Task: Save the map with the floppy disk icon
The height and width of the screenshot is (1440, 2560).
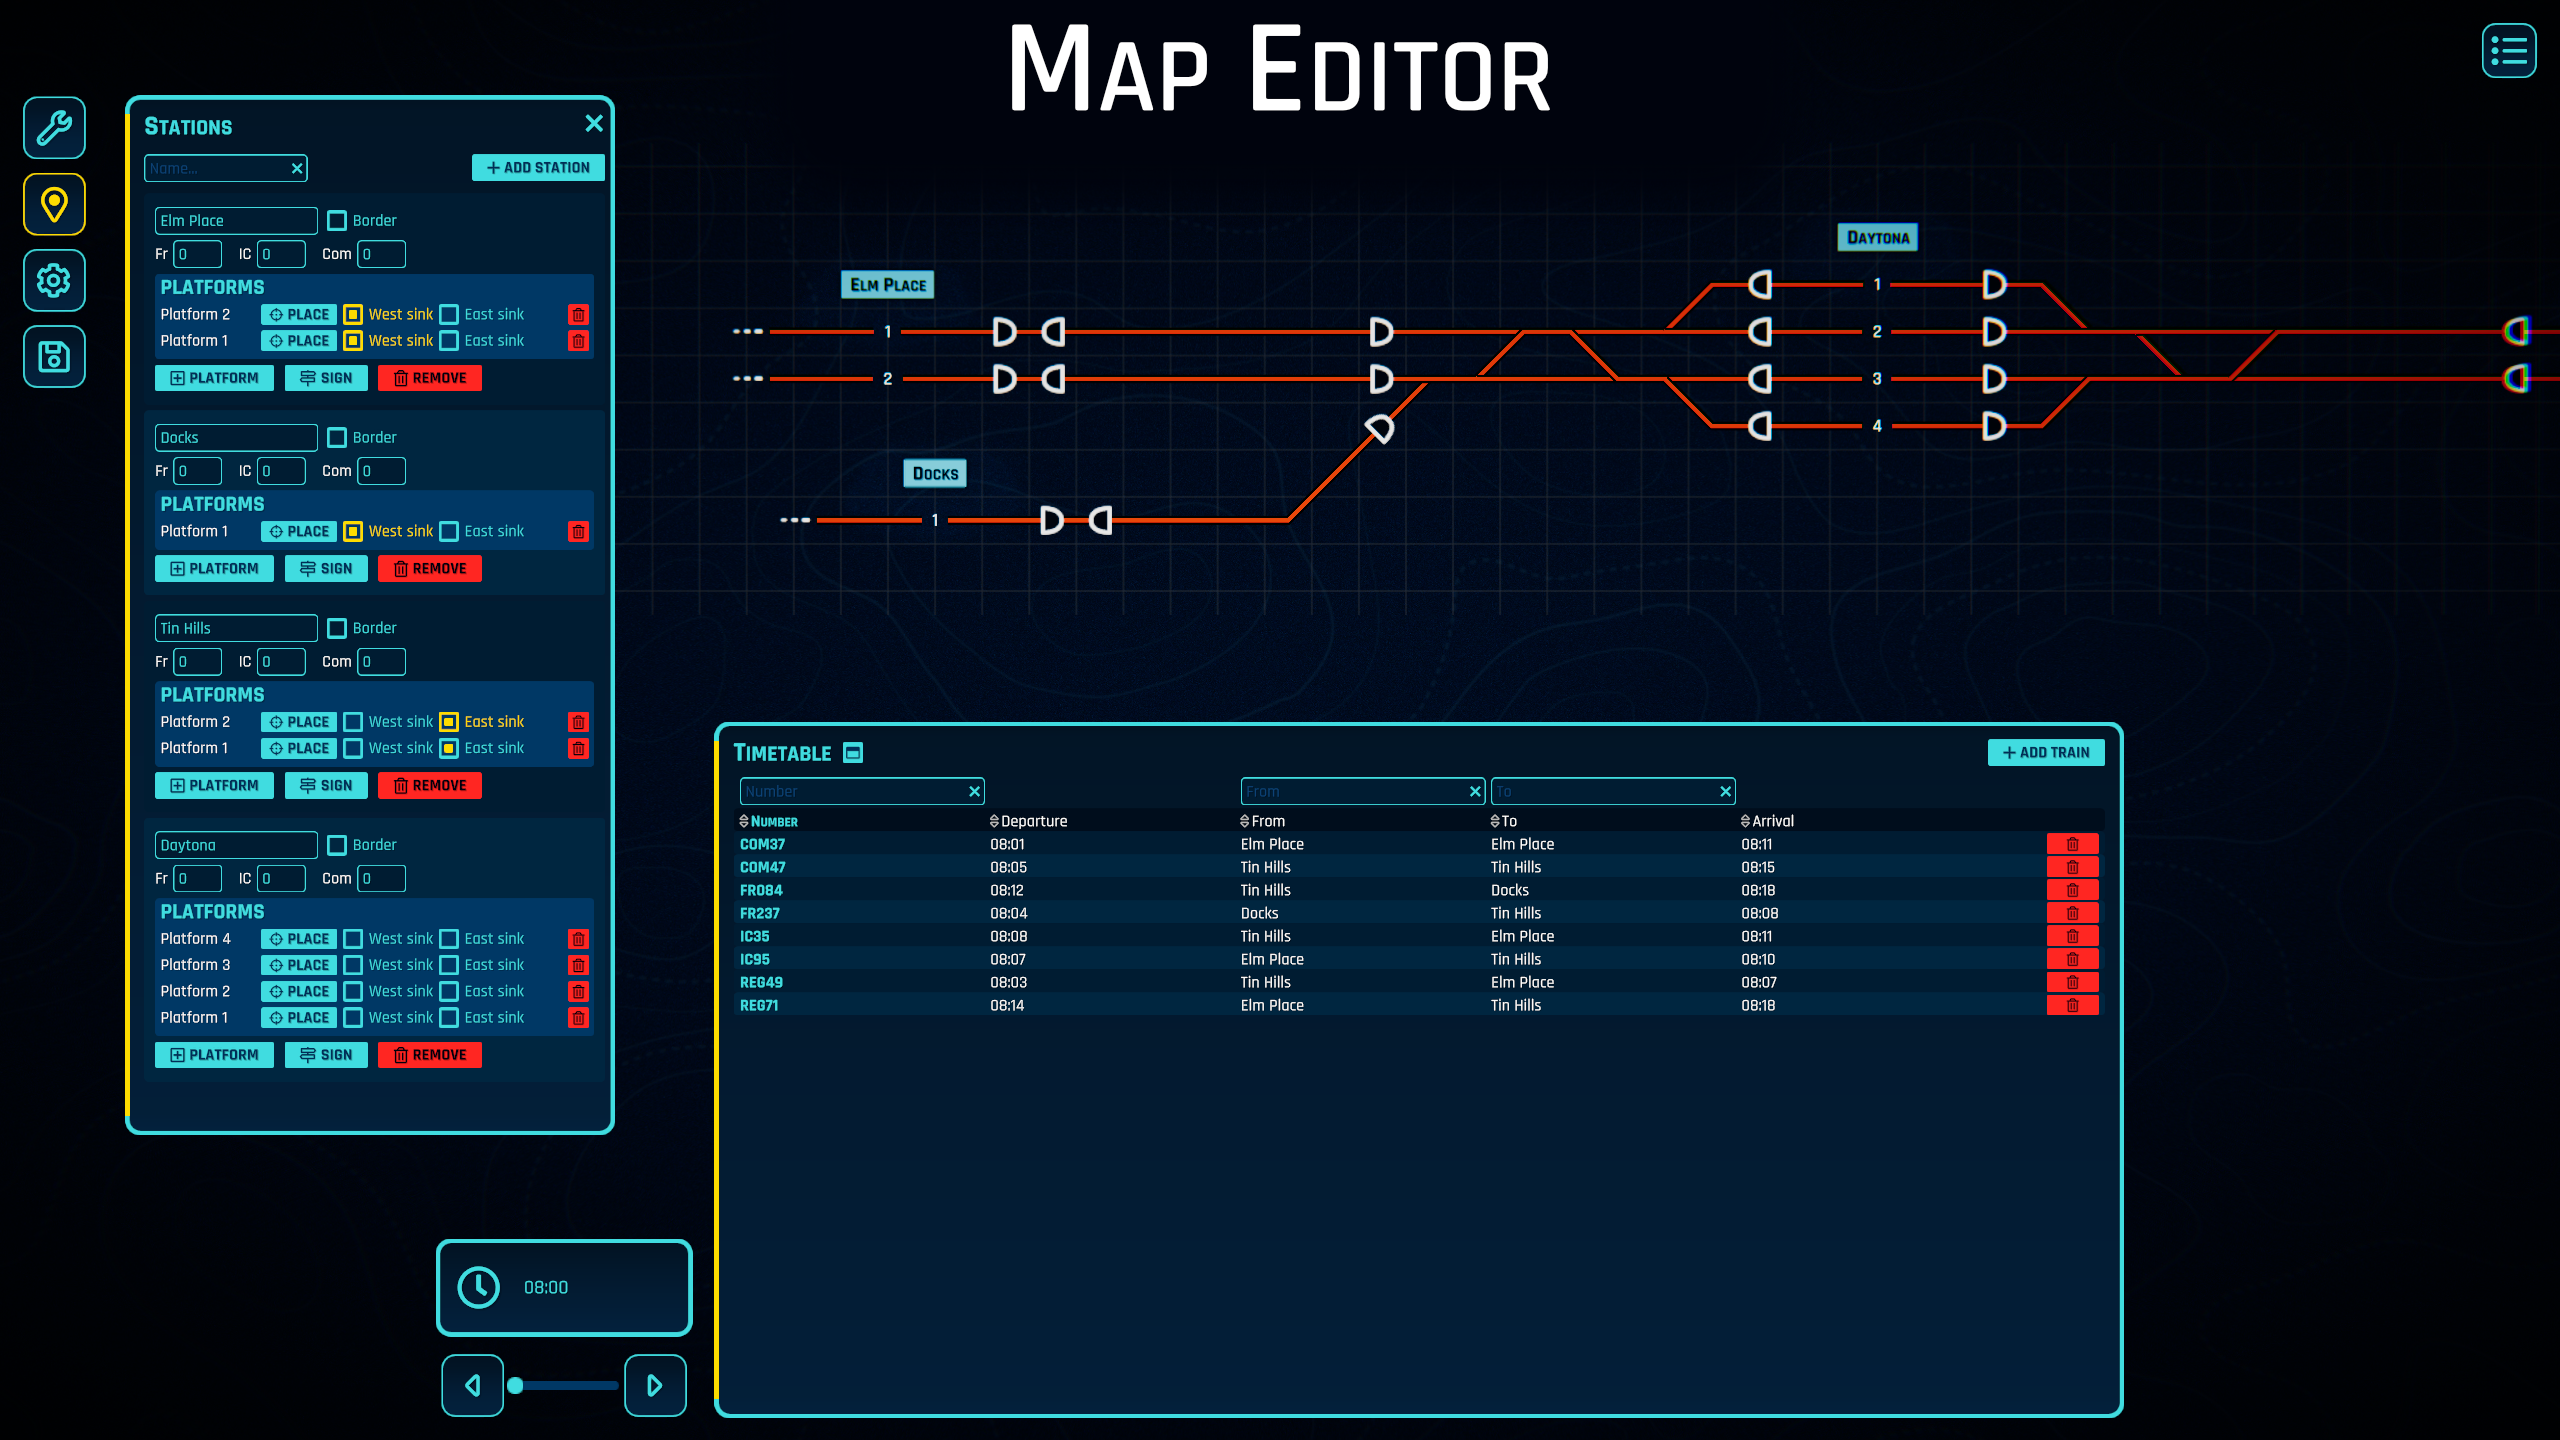Action: [x=53, y=356]
